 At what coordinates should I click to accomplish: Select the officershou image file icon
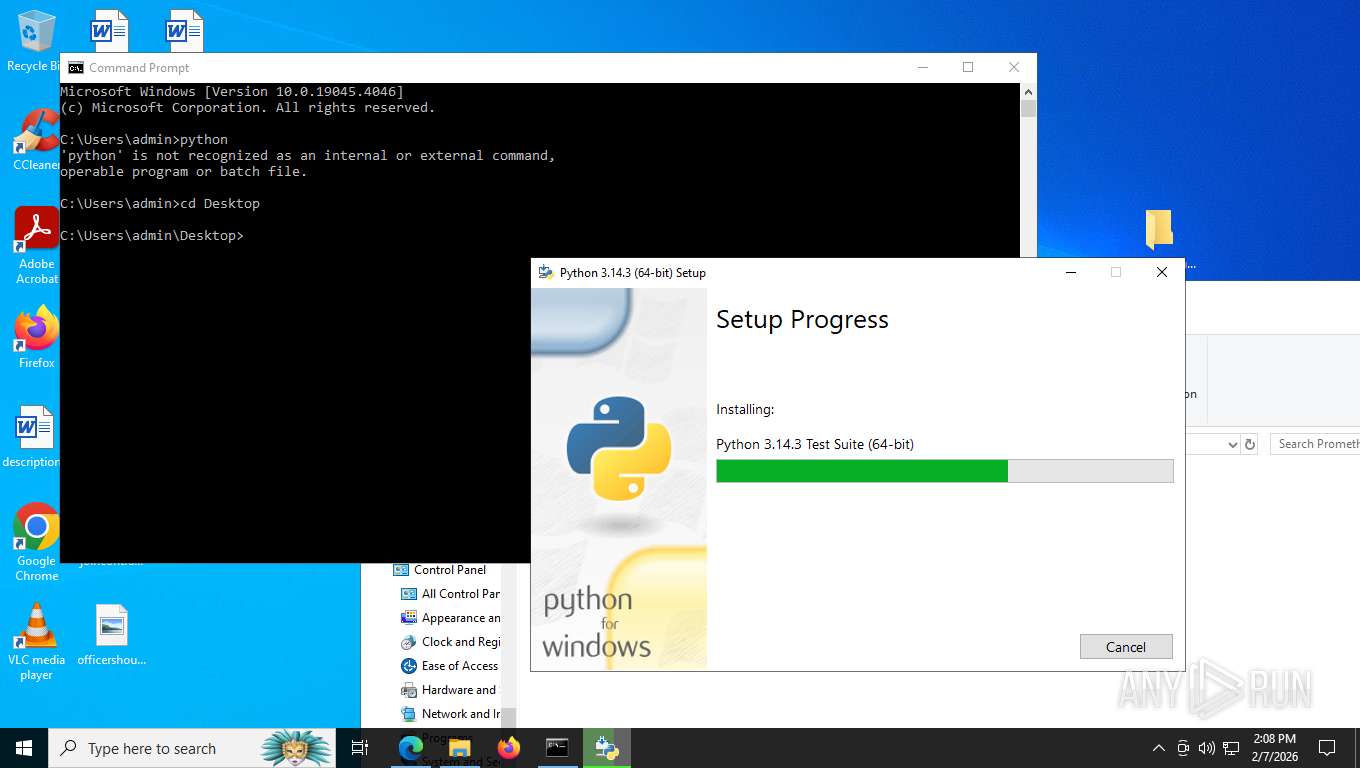(x=112, y=635)
